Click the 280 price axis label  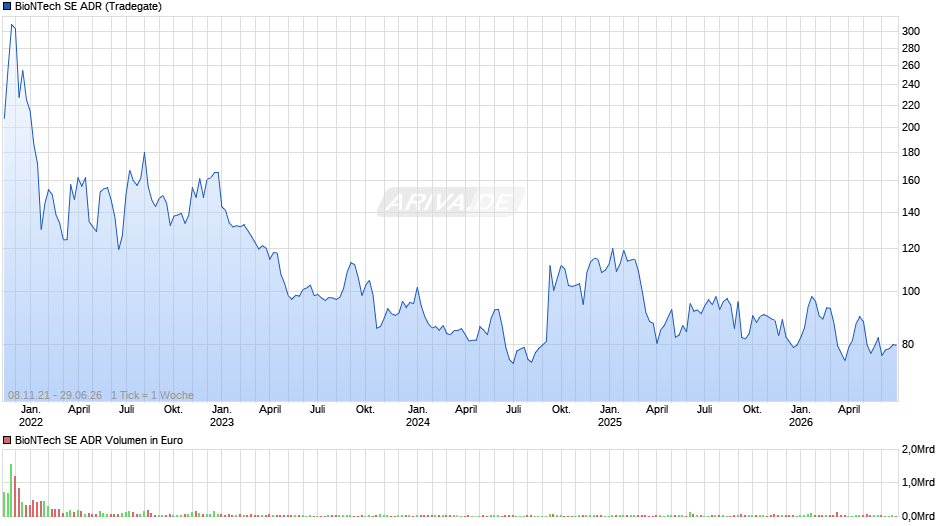tap(911, 49)
